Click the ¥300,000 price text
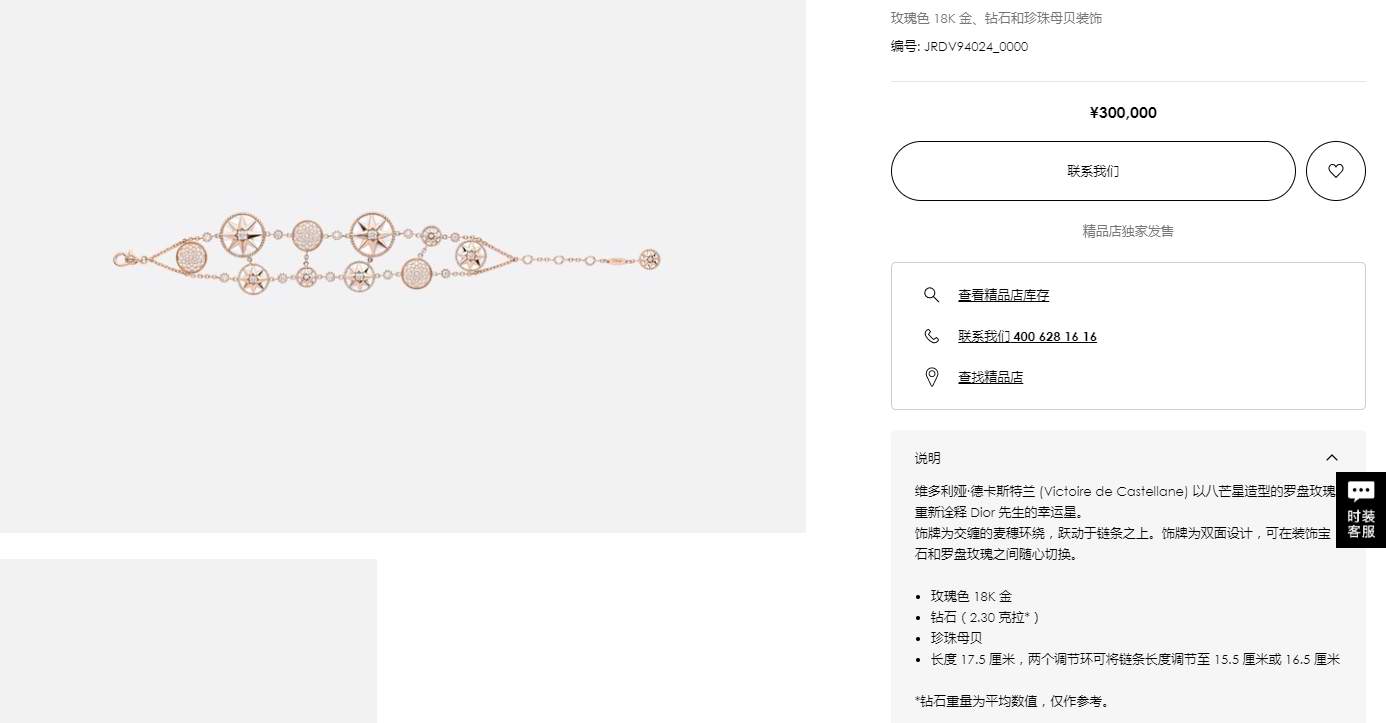Image resolution: width=1386 pixels, height=723 pixels. (x=1123, y=113)
